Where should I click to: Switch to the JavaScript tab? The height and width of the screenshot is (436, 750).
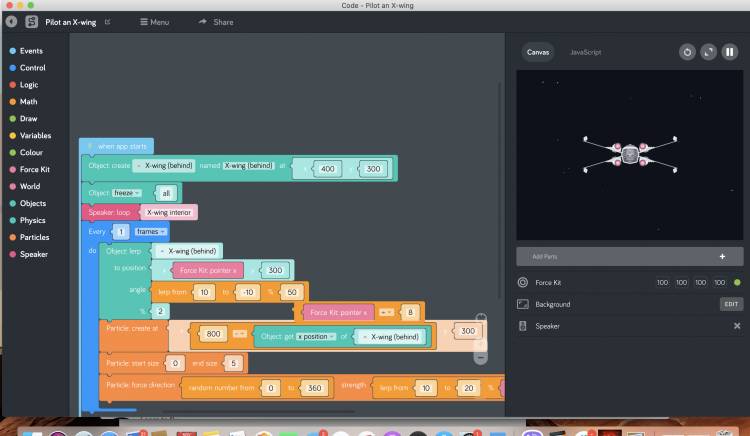coord(585,52)
